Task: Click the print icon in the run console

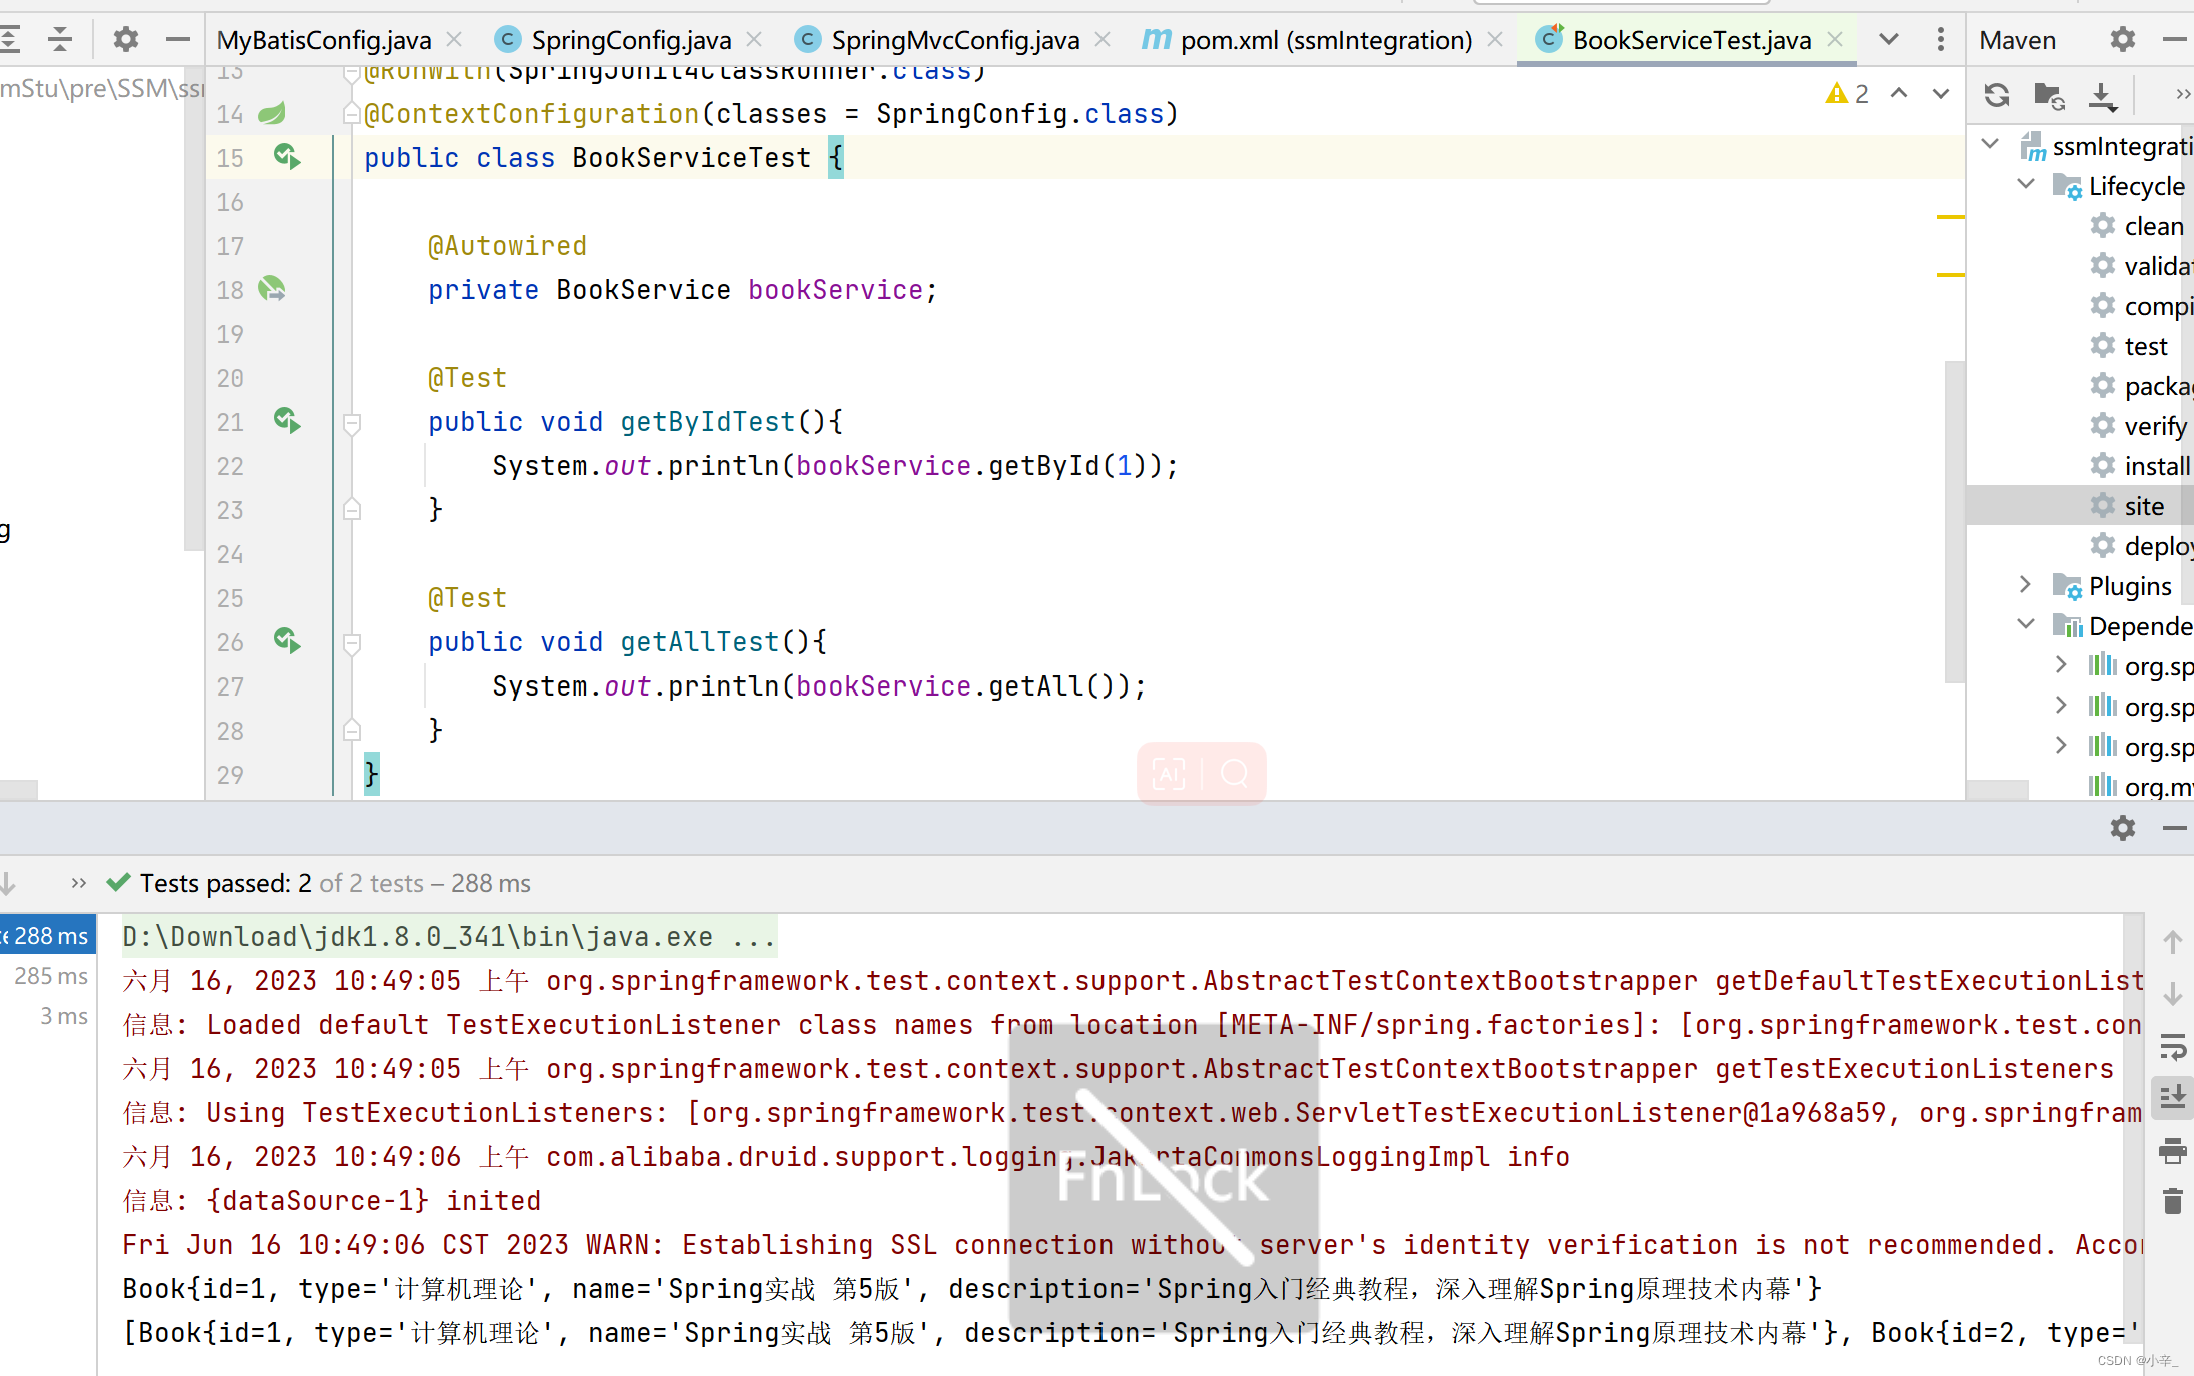Action: [2172, 1151]
